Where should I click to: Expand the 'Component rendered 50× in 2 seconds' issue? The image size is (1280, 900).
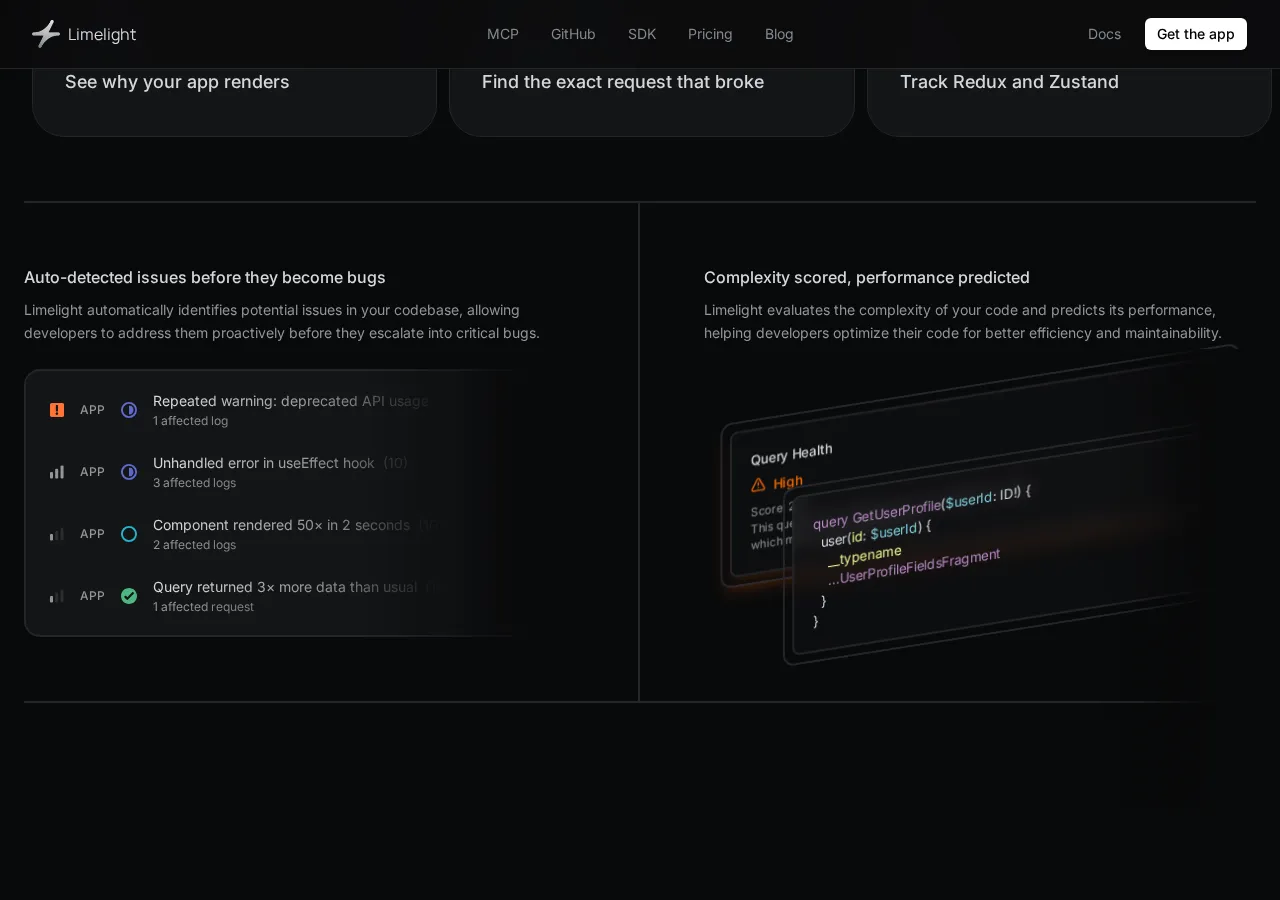point(281,525)
